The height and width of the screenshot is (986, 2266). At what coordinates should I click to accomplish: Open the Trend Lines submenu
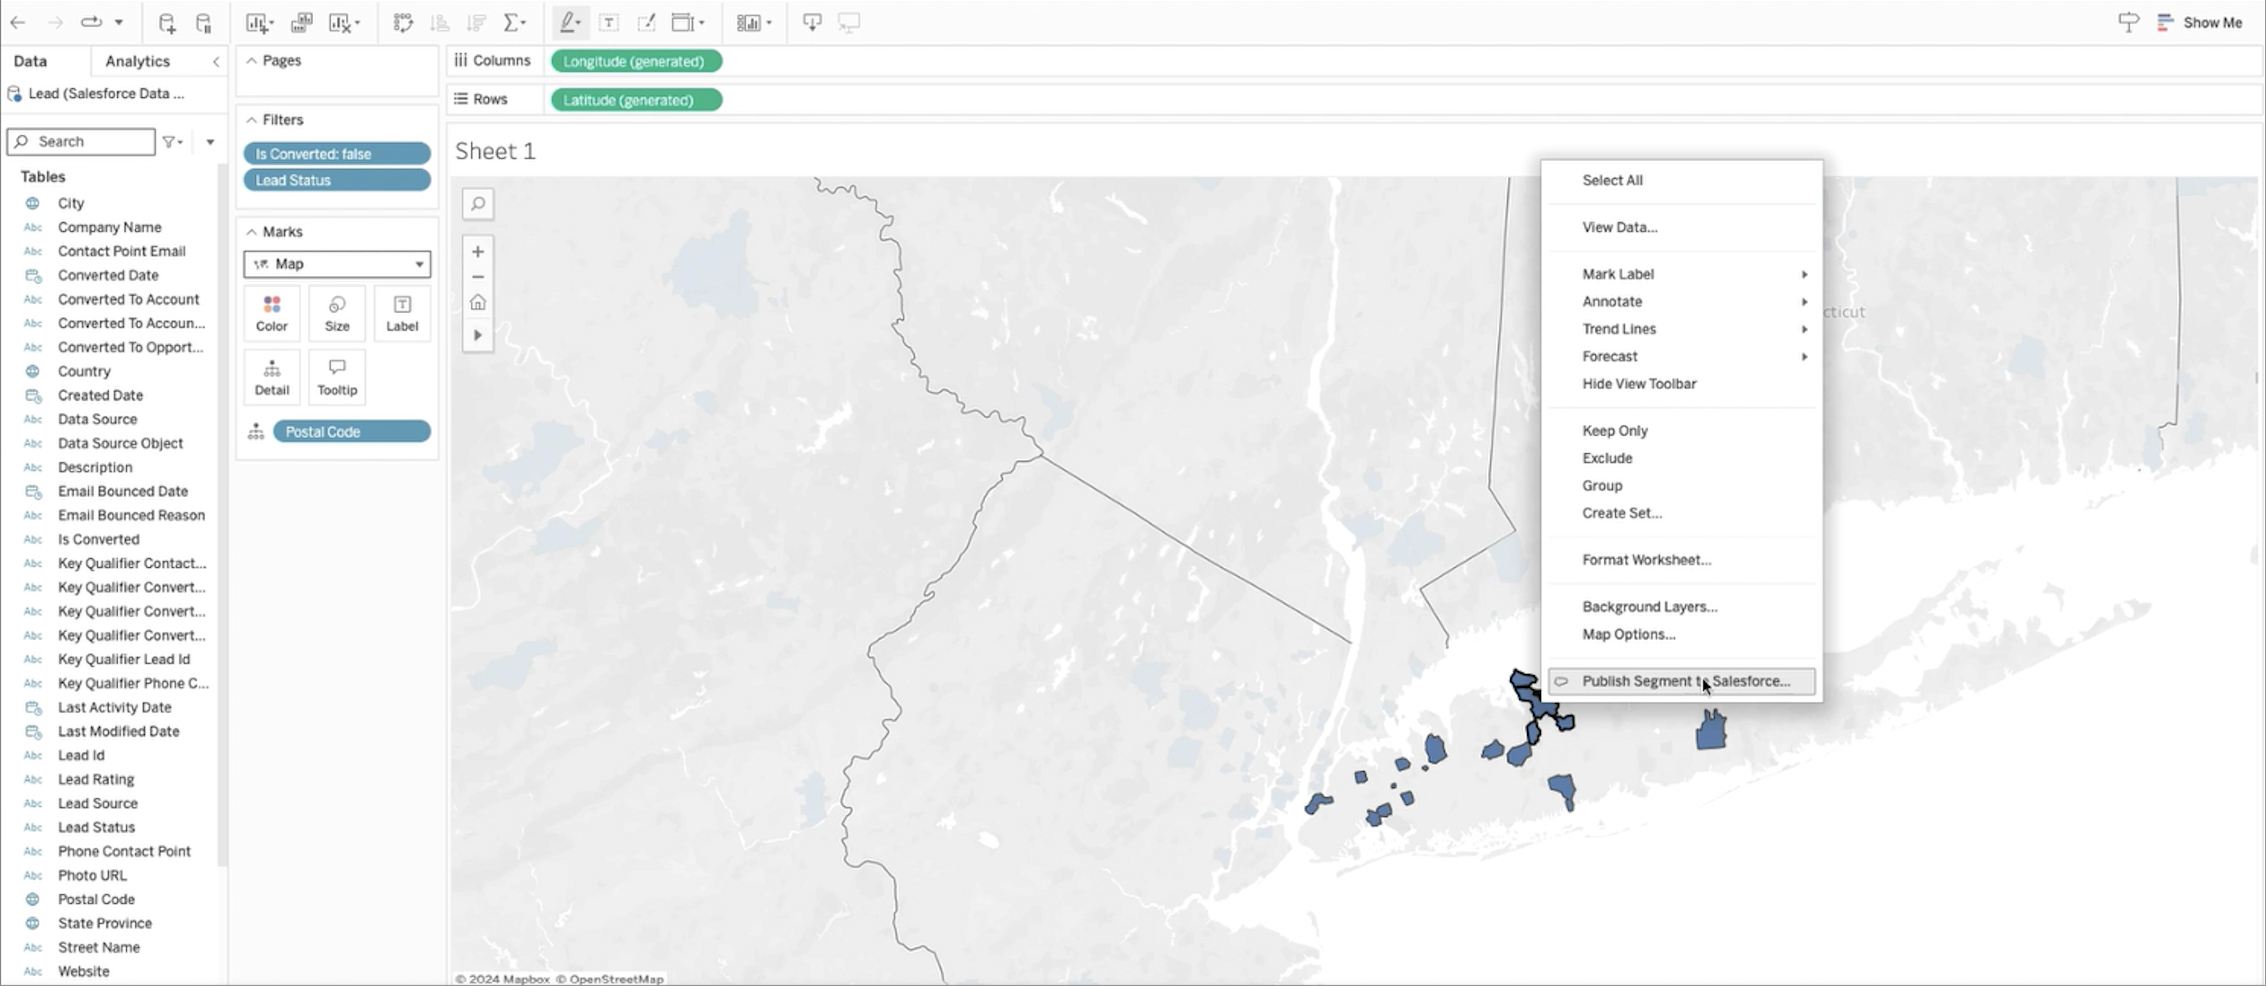click(x=1683, y=329)
